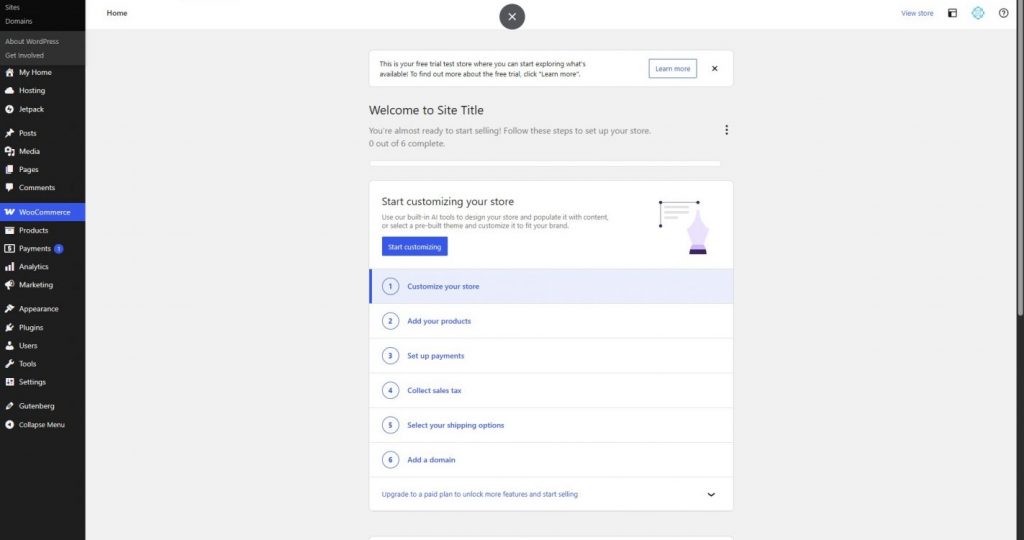
Task: Open the three-dot task list options menu
Action: 726,130
